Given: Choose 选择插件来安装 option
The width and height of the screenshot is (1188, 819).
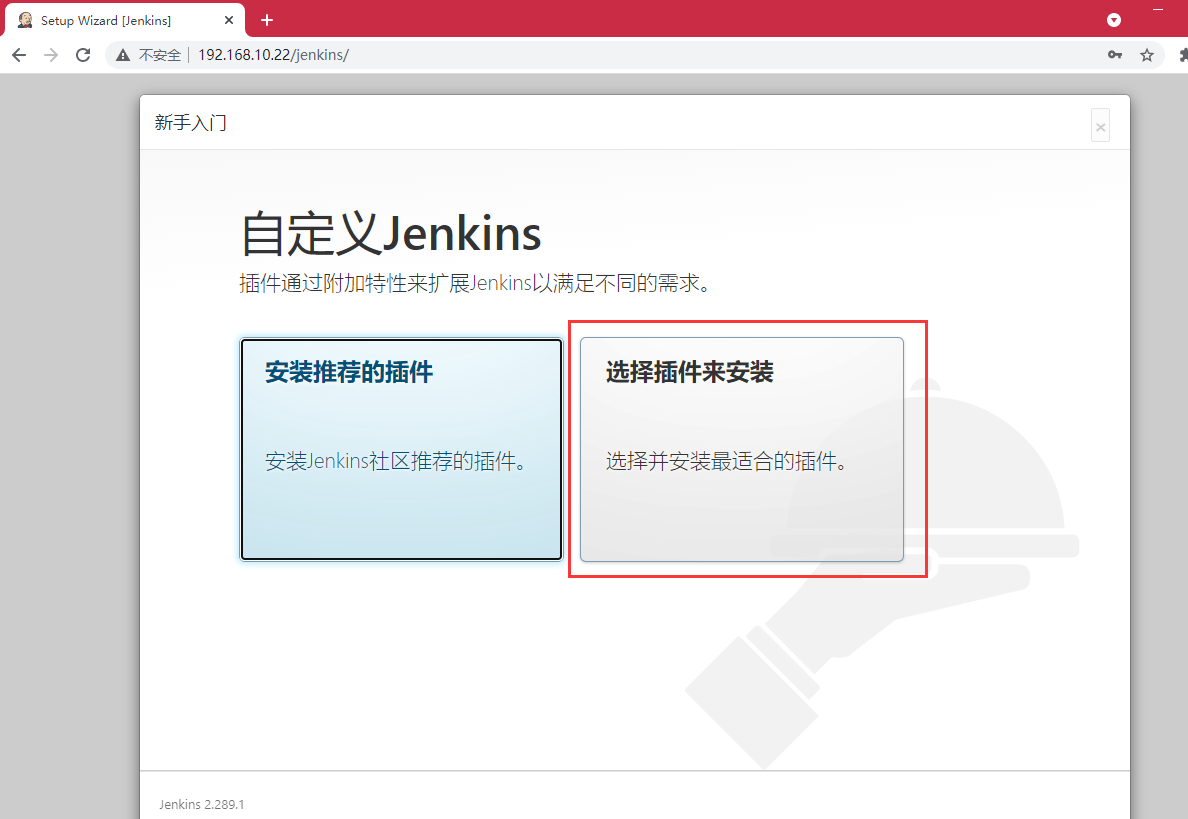Looking at the screenshot, I should pyautogui.click(x=742, y=449).
